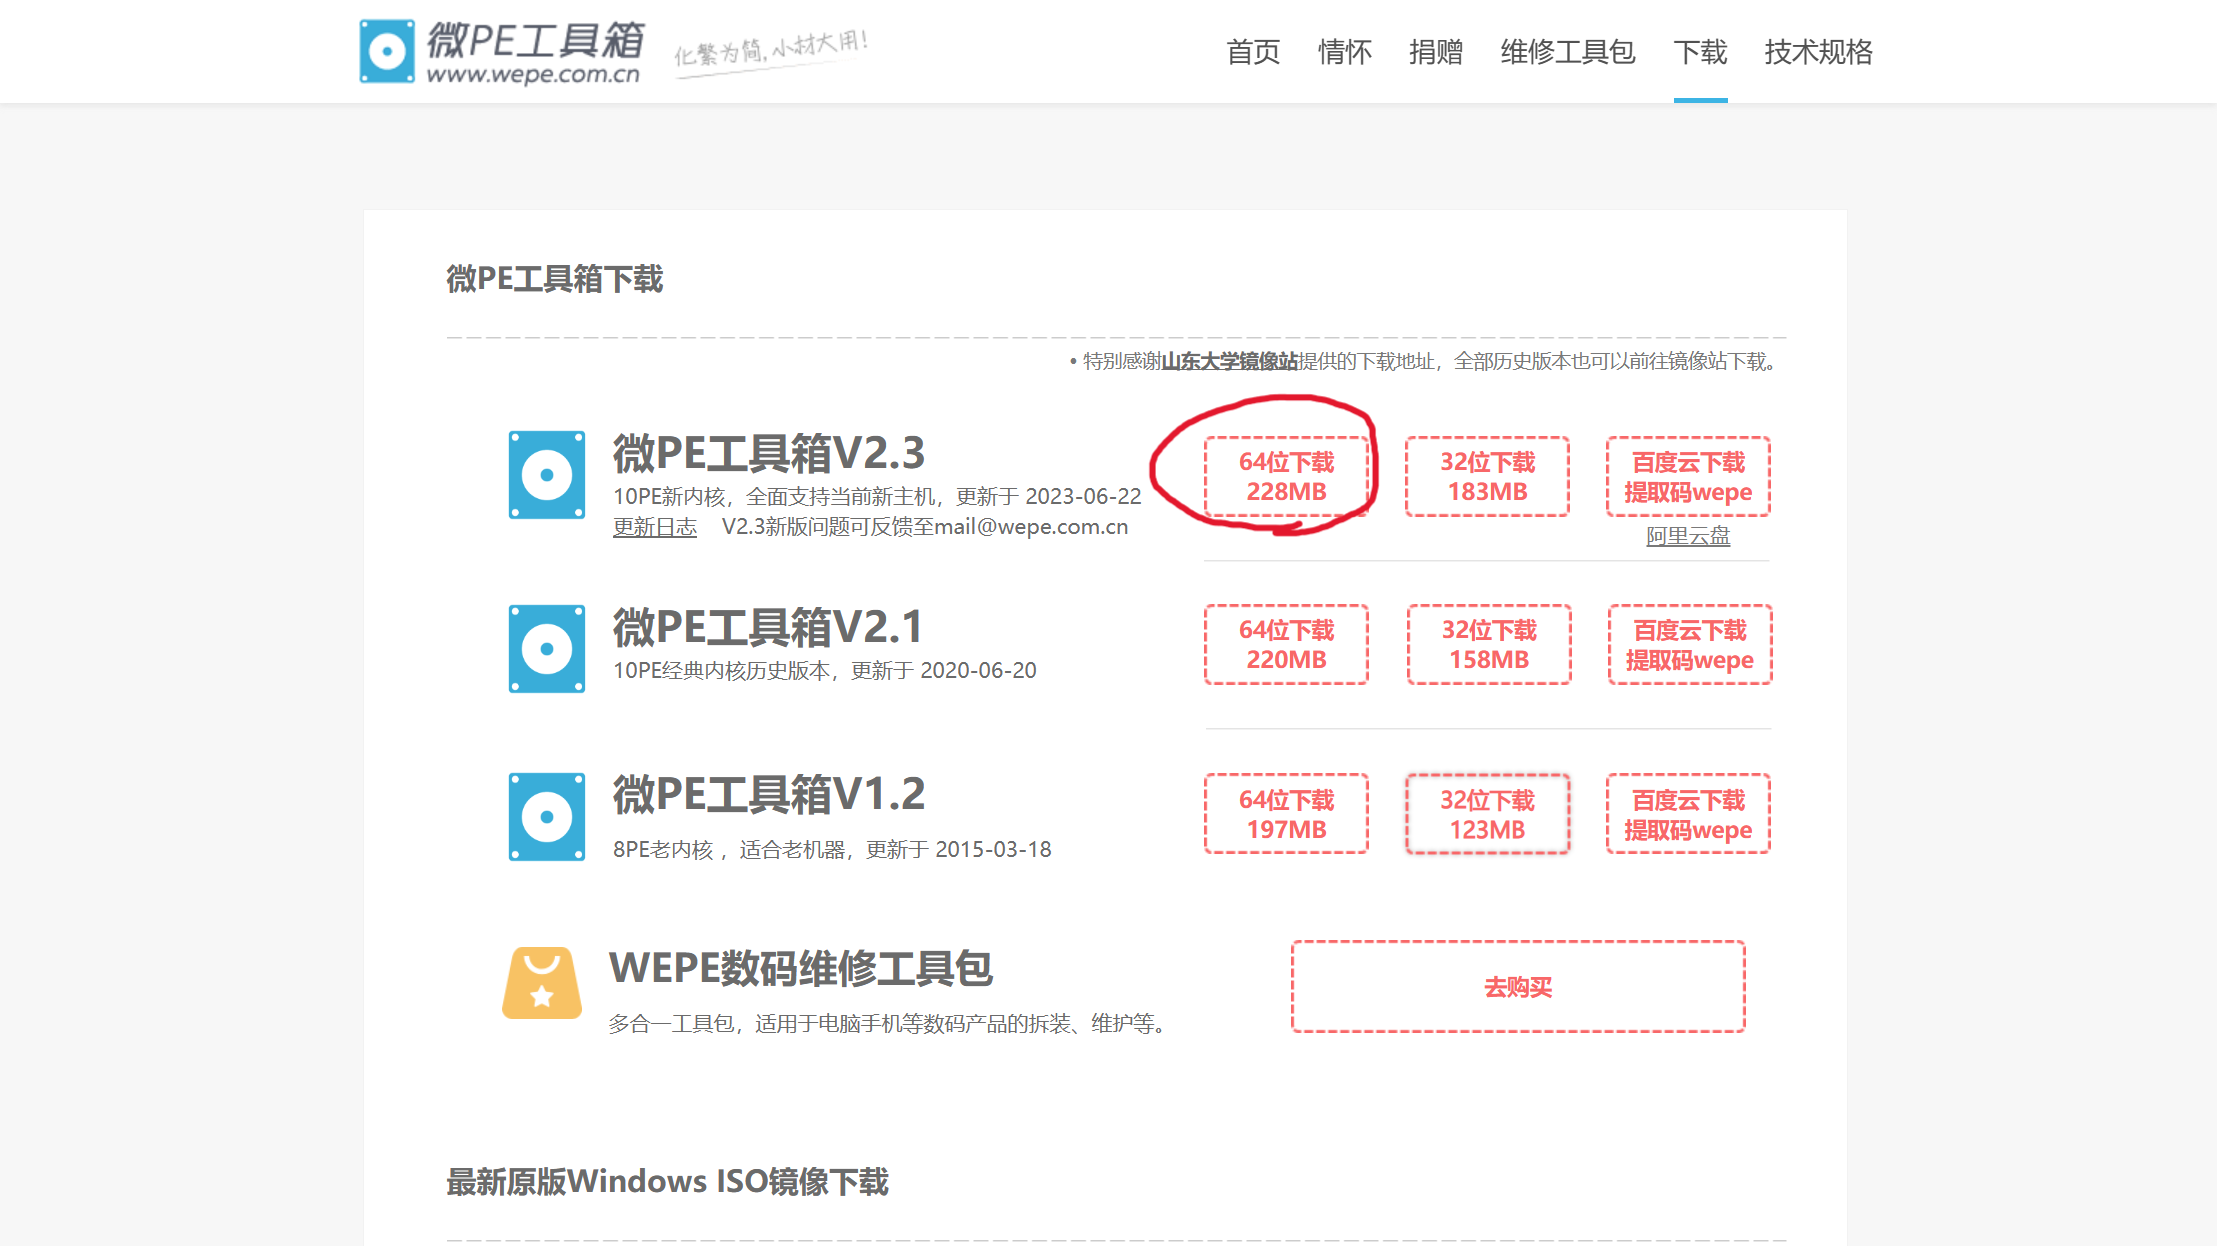Open V1.2 百度云下载 button
Viewport: 2217px width, 1246px height.
tap(1688, 814)
